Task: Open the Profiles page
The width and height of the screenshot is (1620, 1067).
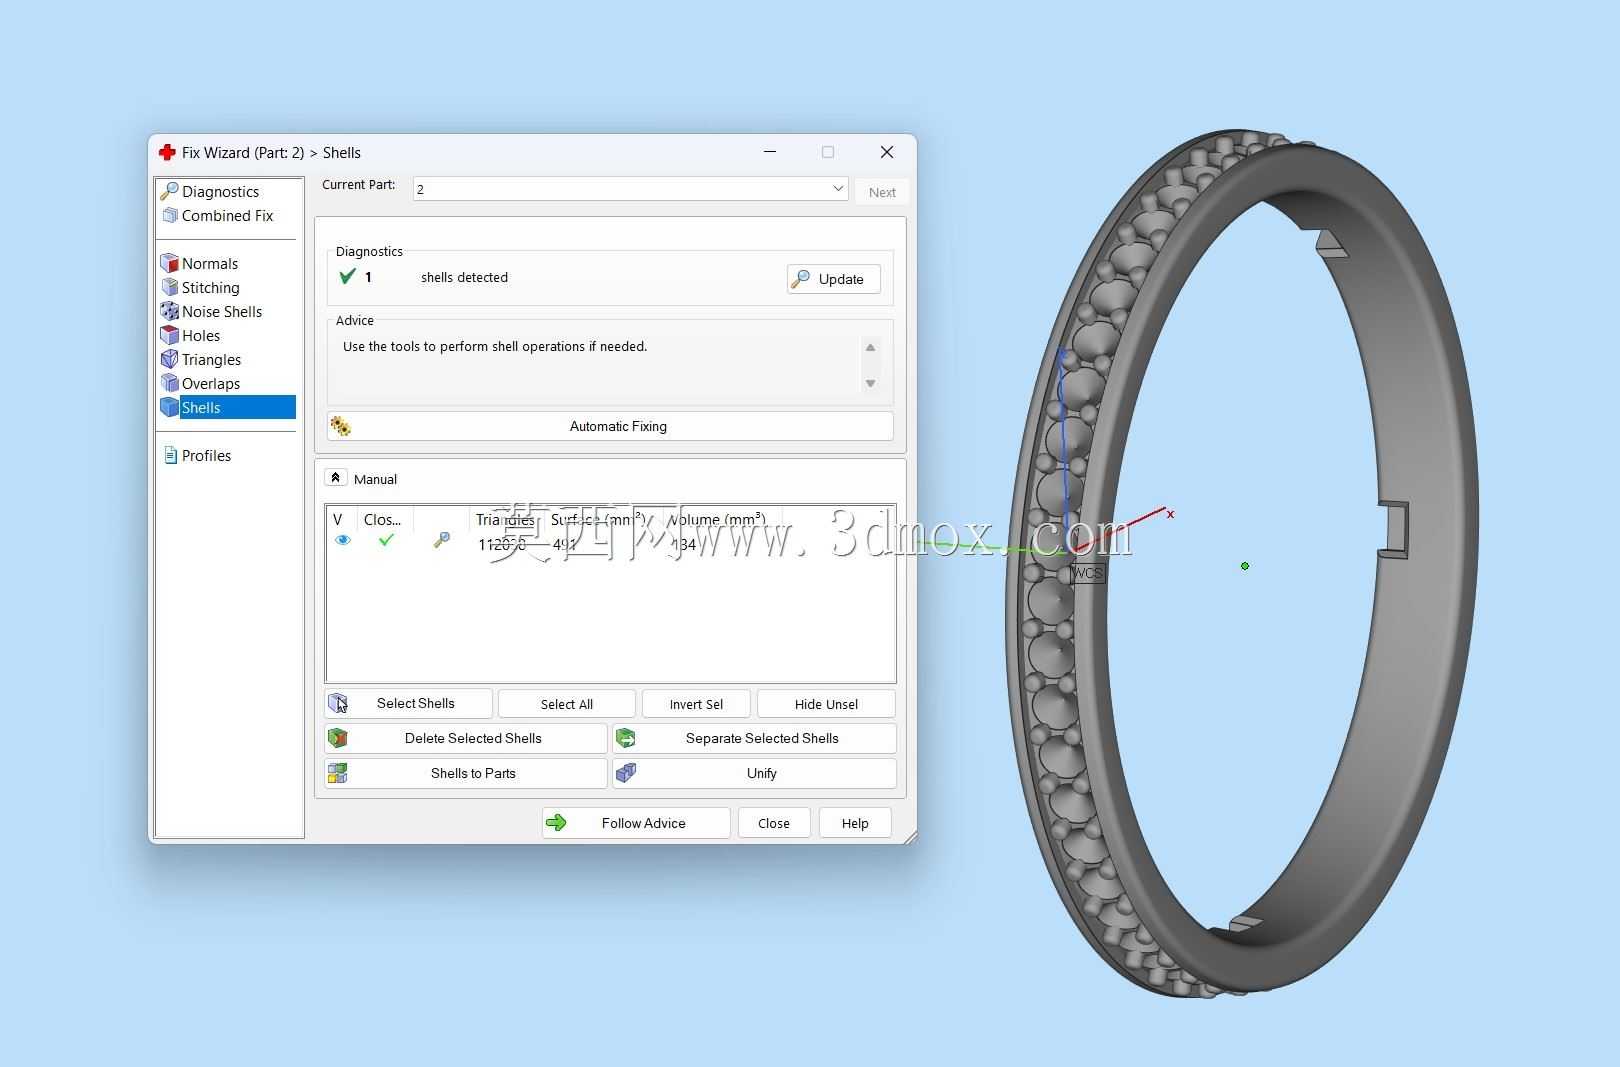Action: pos(206,455)
